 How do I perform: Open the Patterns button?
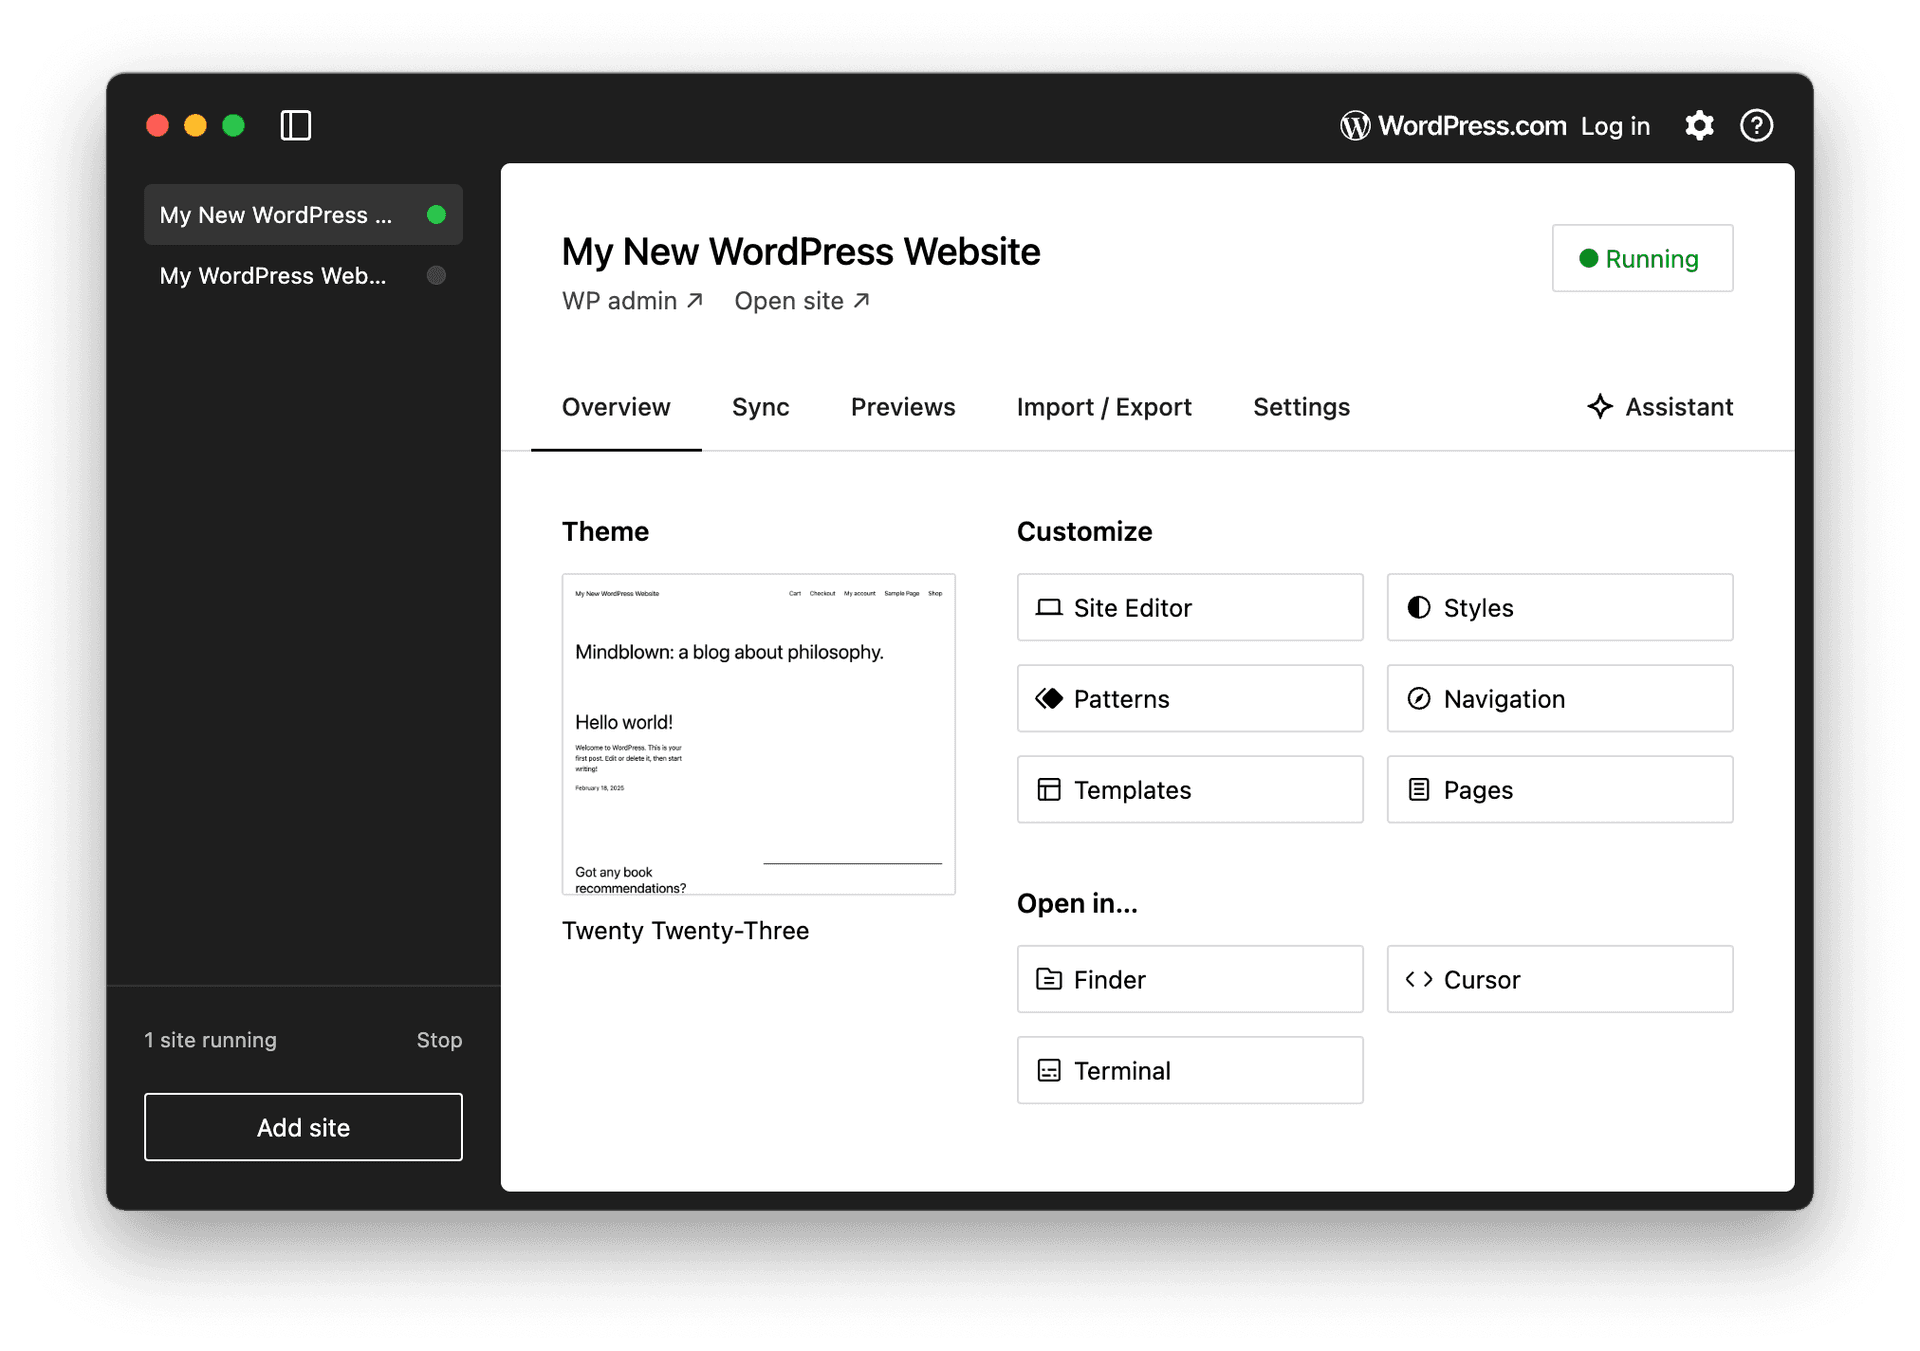click(x=1190, y=698)
